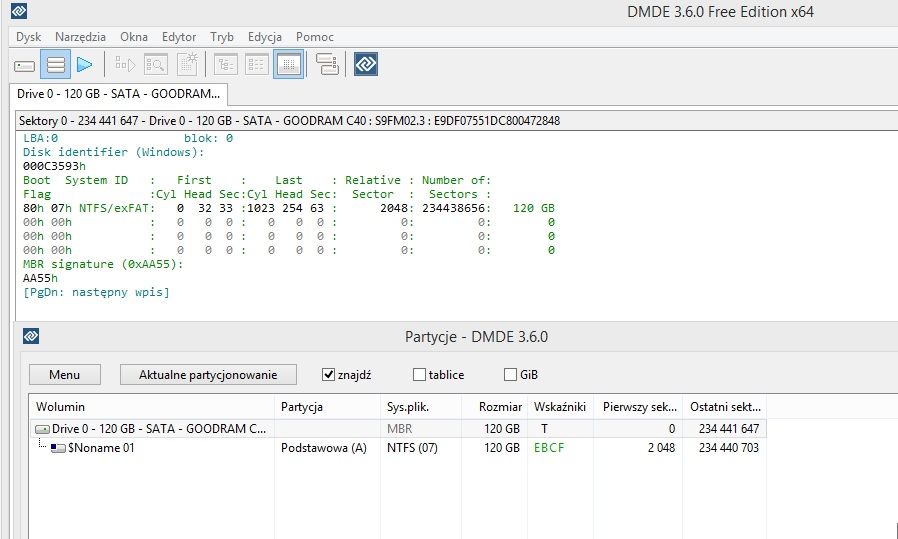Click the Rozmiar column header
Viewport: 898px width, 539px height.
point(494,407)
